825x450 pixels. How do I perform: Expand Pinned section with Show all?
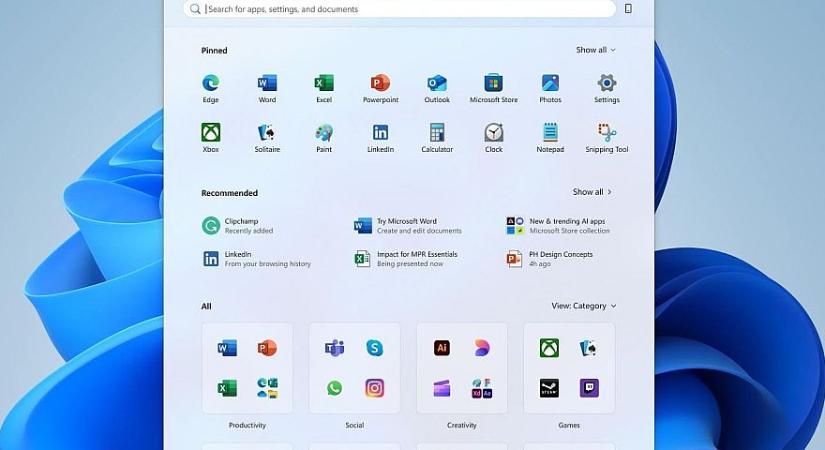tap(596, 50)
